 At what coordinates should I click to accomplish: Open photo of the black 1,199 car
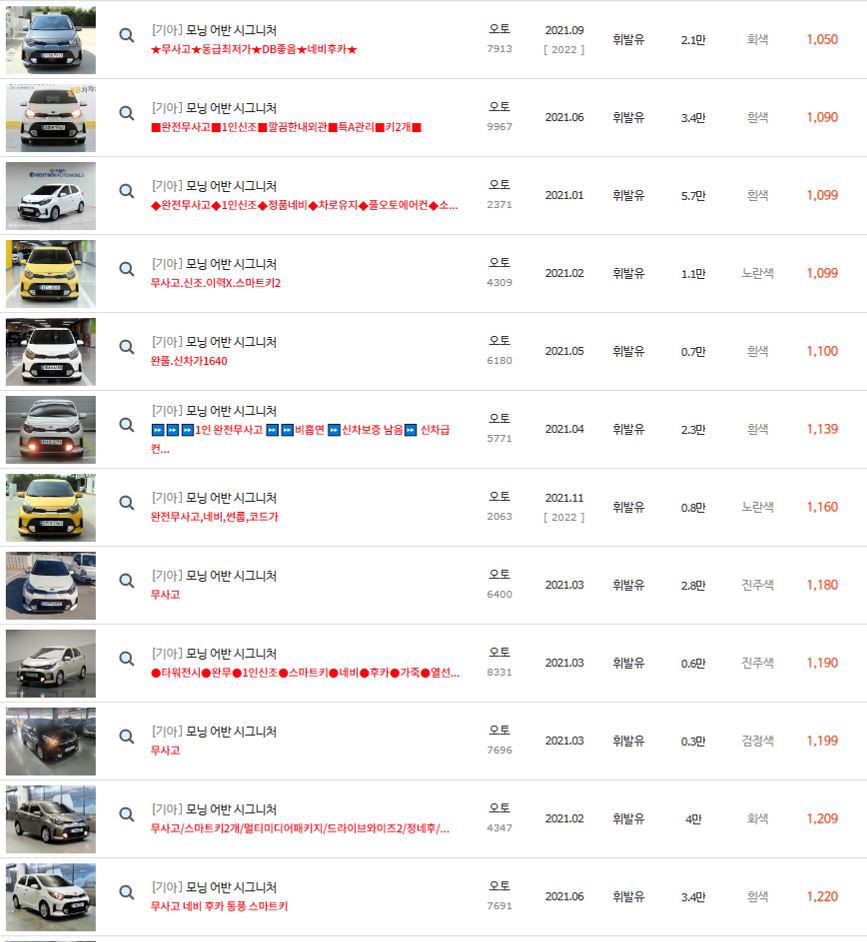(x=50, y=741)
